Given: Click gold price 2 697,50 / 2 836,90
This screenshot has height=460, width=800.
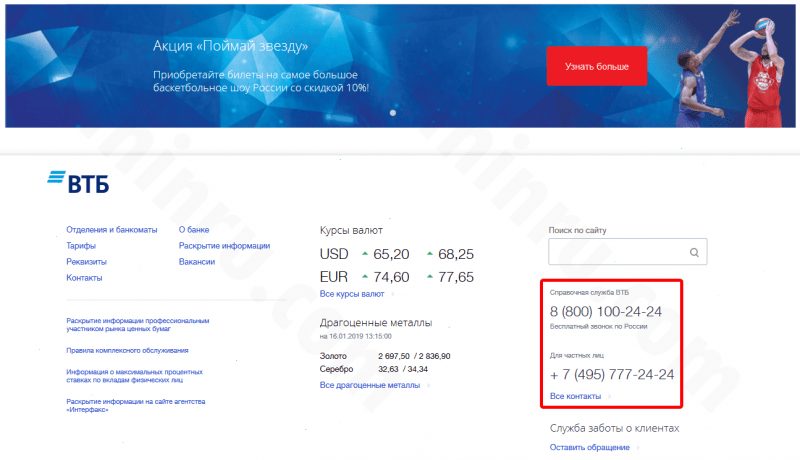Looking at the screenshot, I should click(414, 356).
